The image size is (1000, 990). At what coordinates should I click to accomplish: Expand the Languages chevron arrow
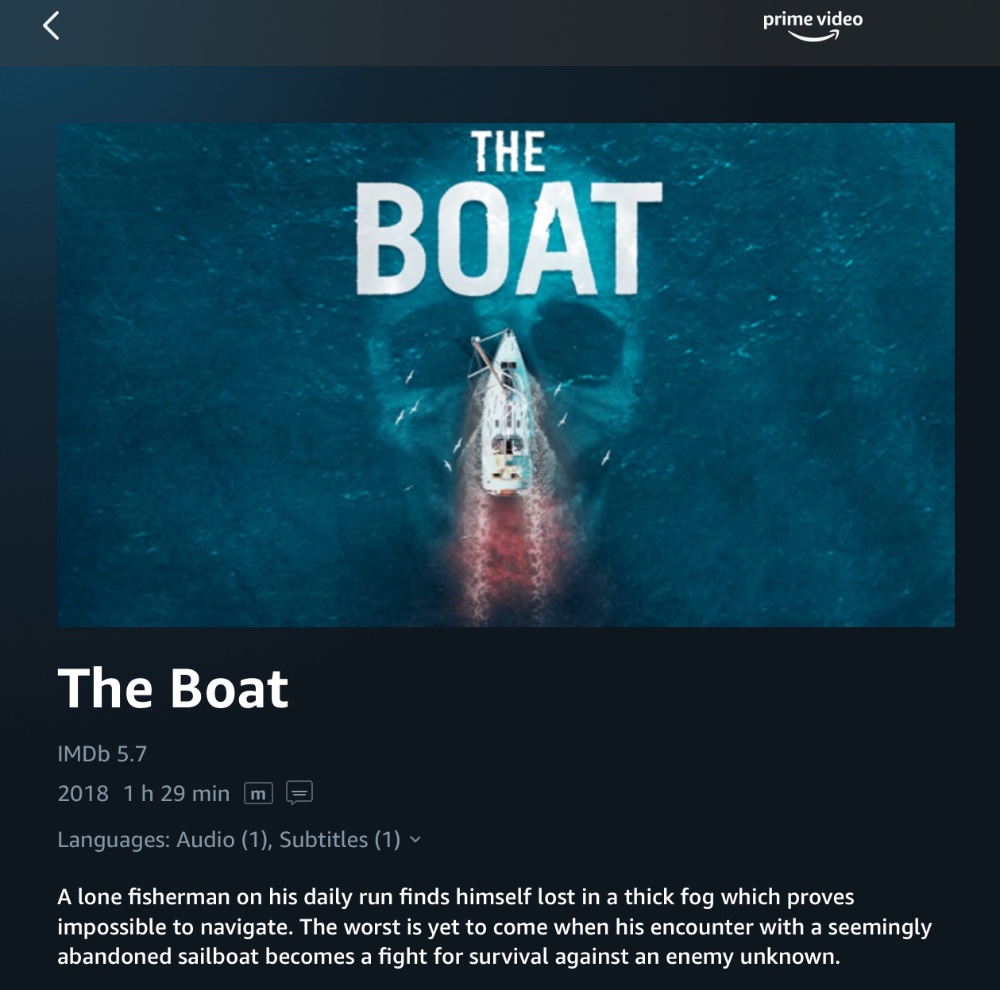click(415, 839)
